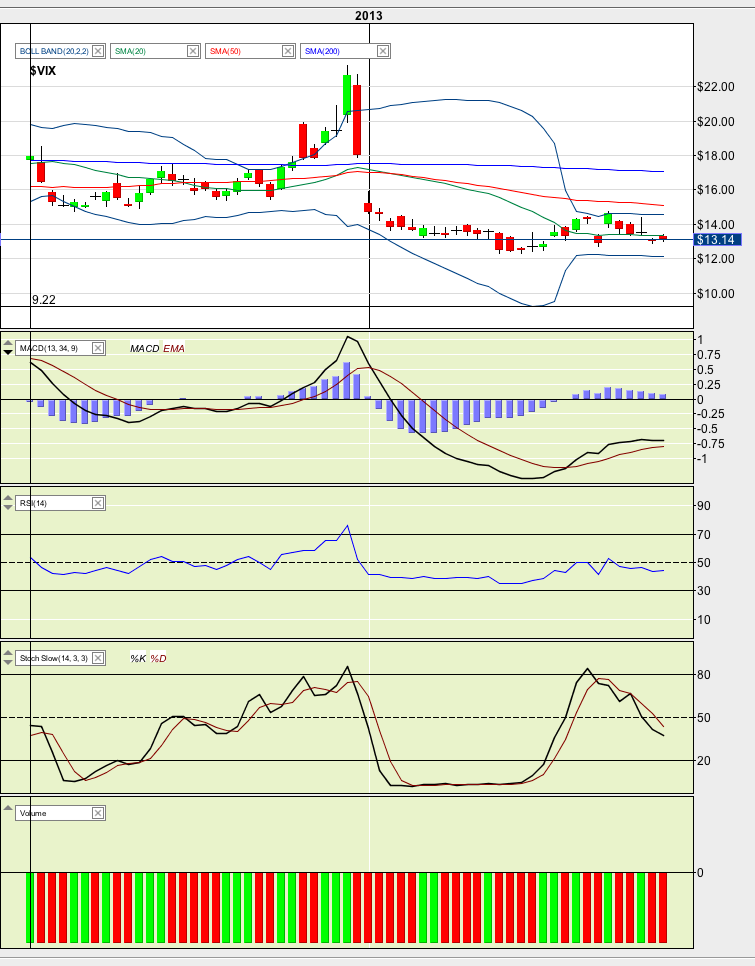Screen dimensions: 755x966
Task: Click the red EMA legend label
Action: 174,349
